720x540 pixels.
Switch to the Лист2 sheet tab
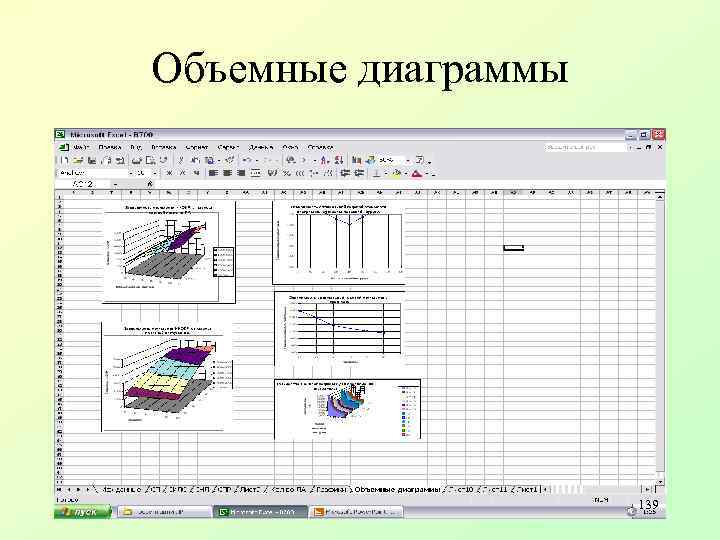pyautogui.click(x=250, y=489)
